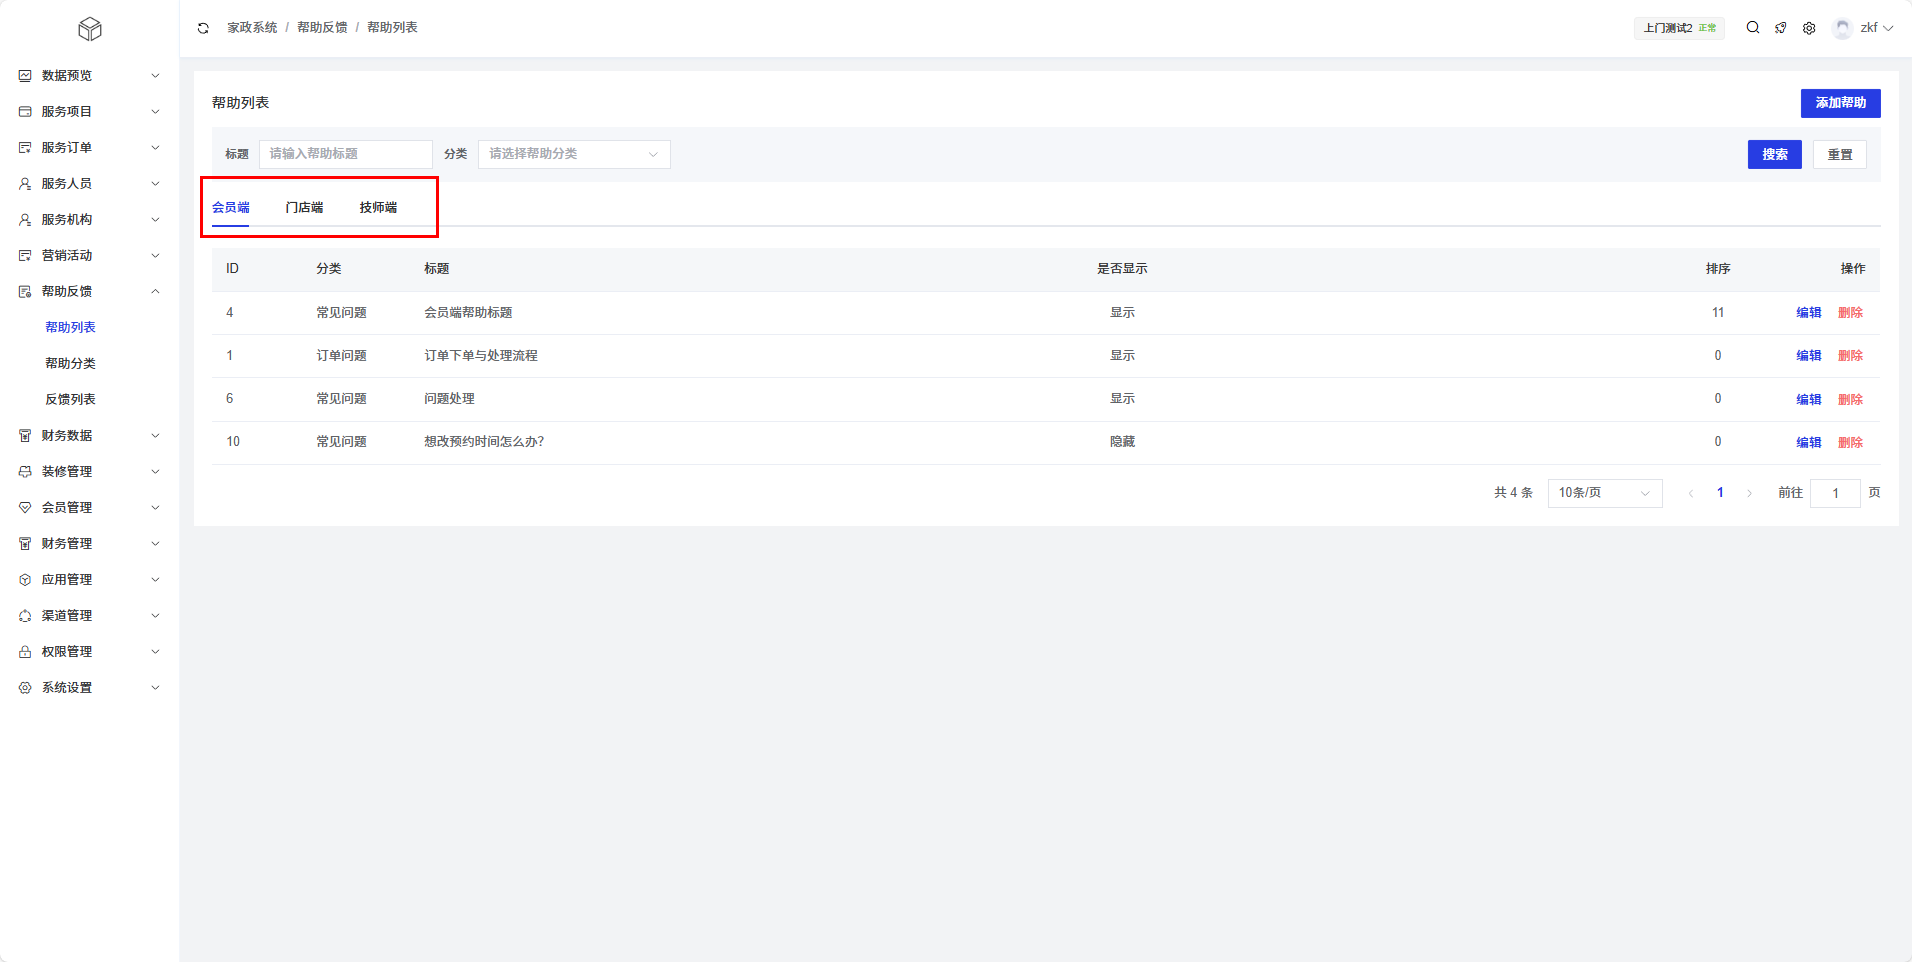Click the 系统设置 gear icon in sidebar

[x=25, y=688]
